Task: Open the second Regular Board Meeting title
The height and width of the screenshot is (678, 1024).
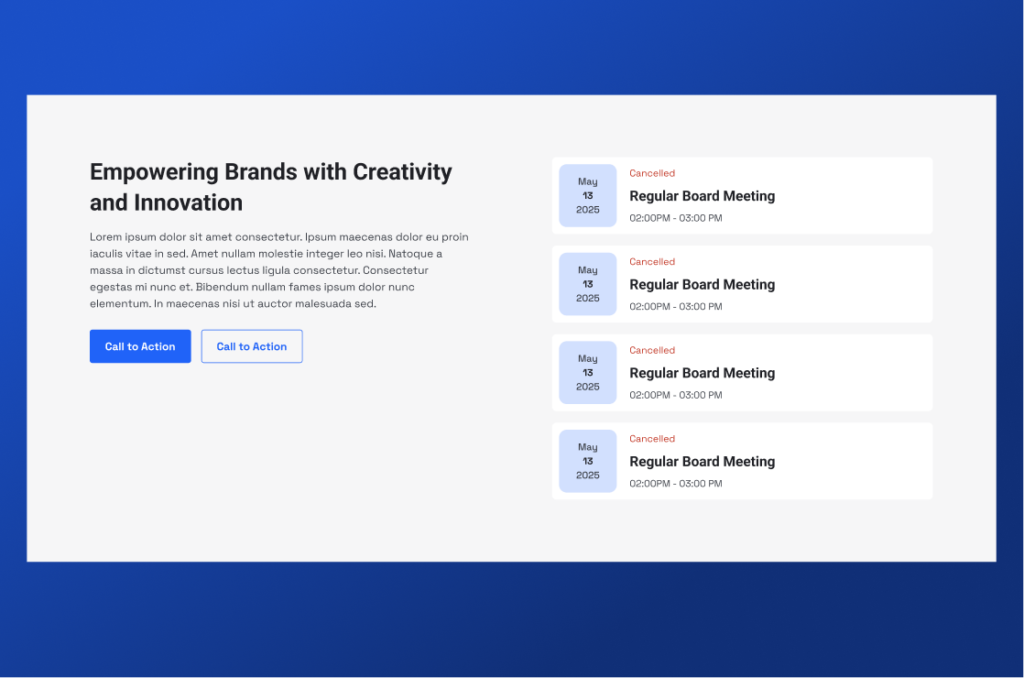Action: (702, 285)
